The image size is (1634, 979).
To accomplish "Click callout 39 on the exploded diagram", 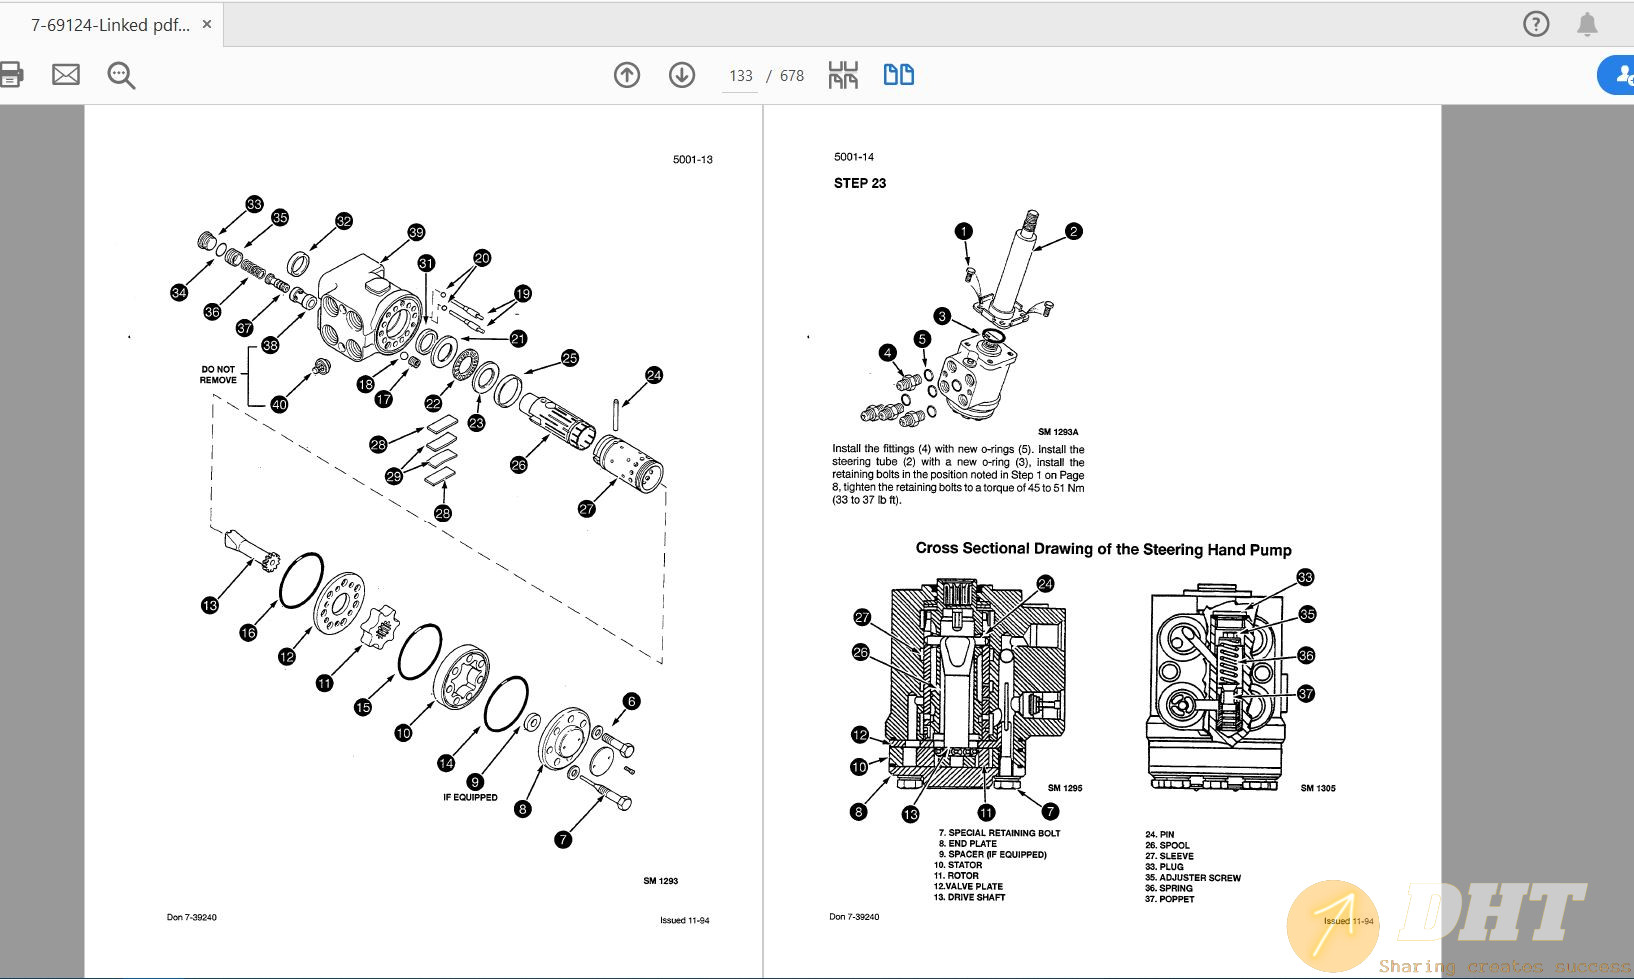I will coord(416,232).
